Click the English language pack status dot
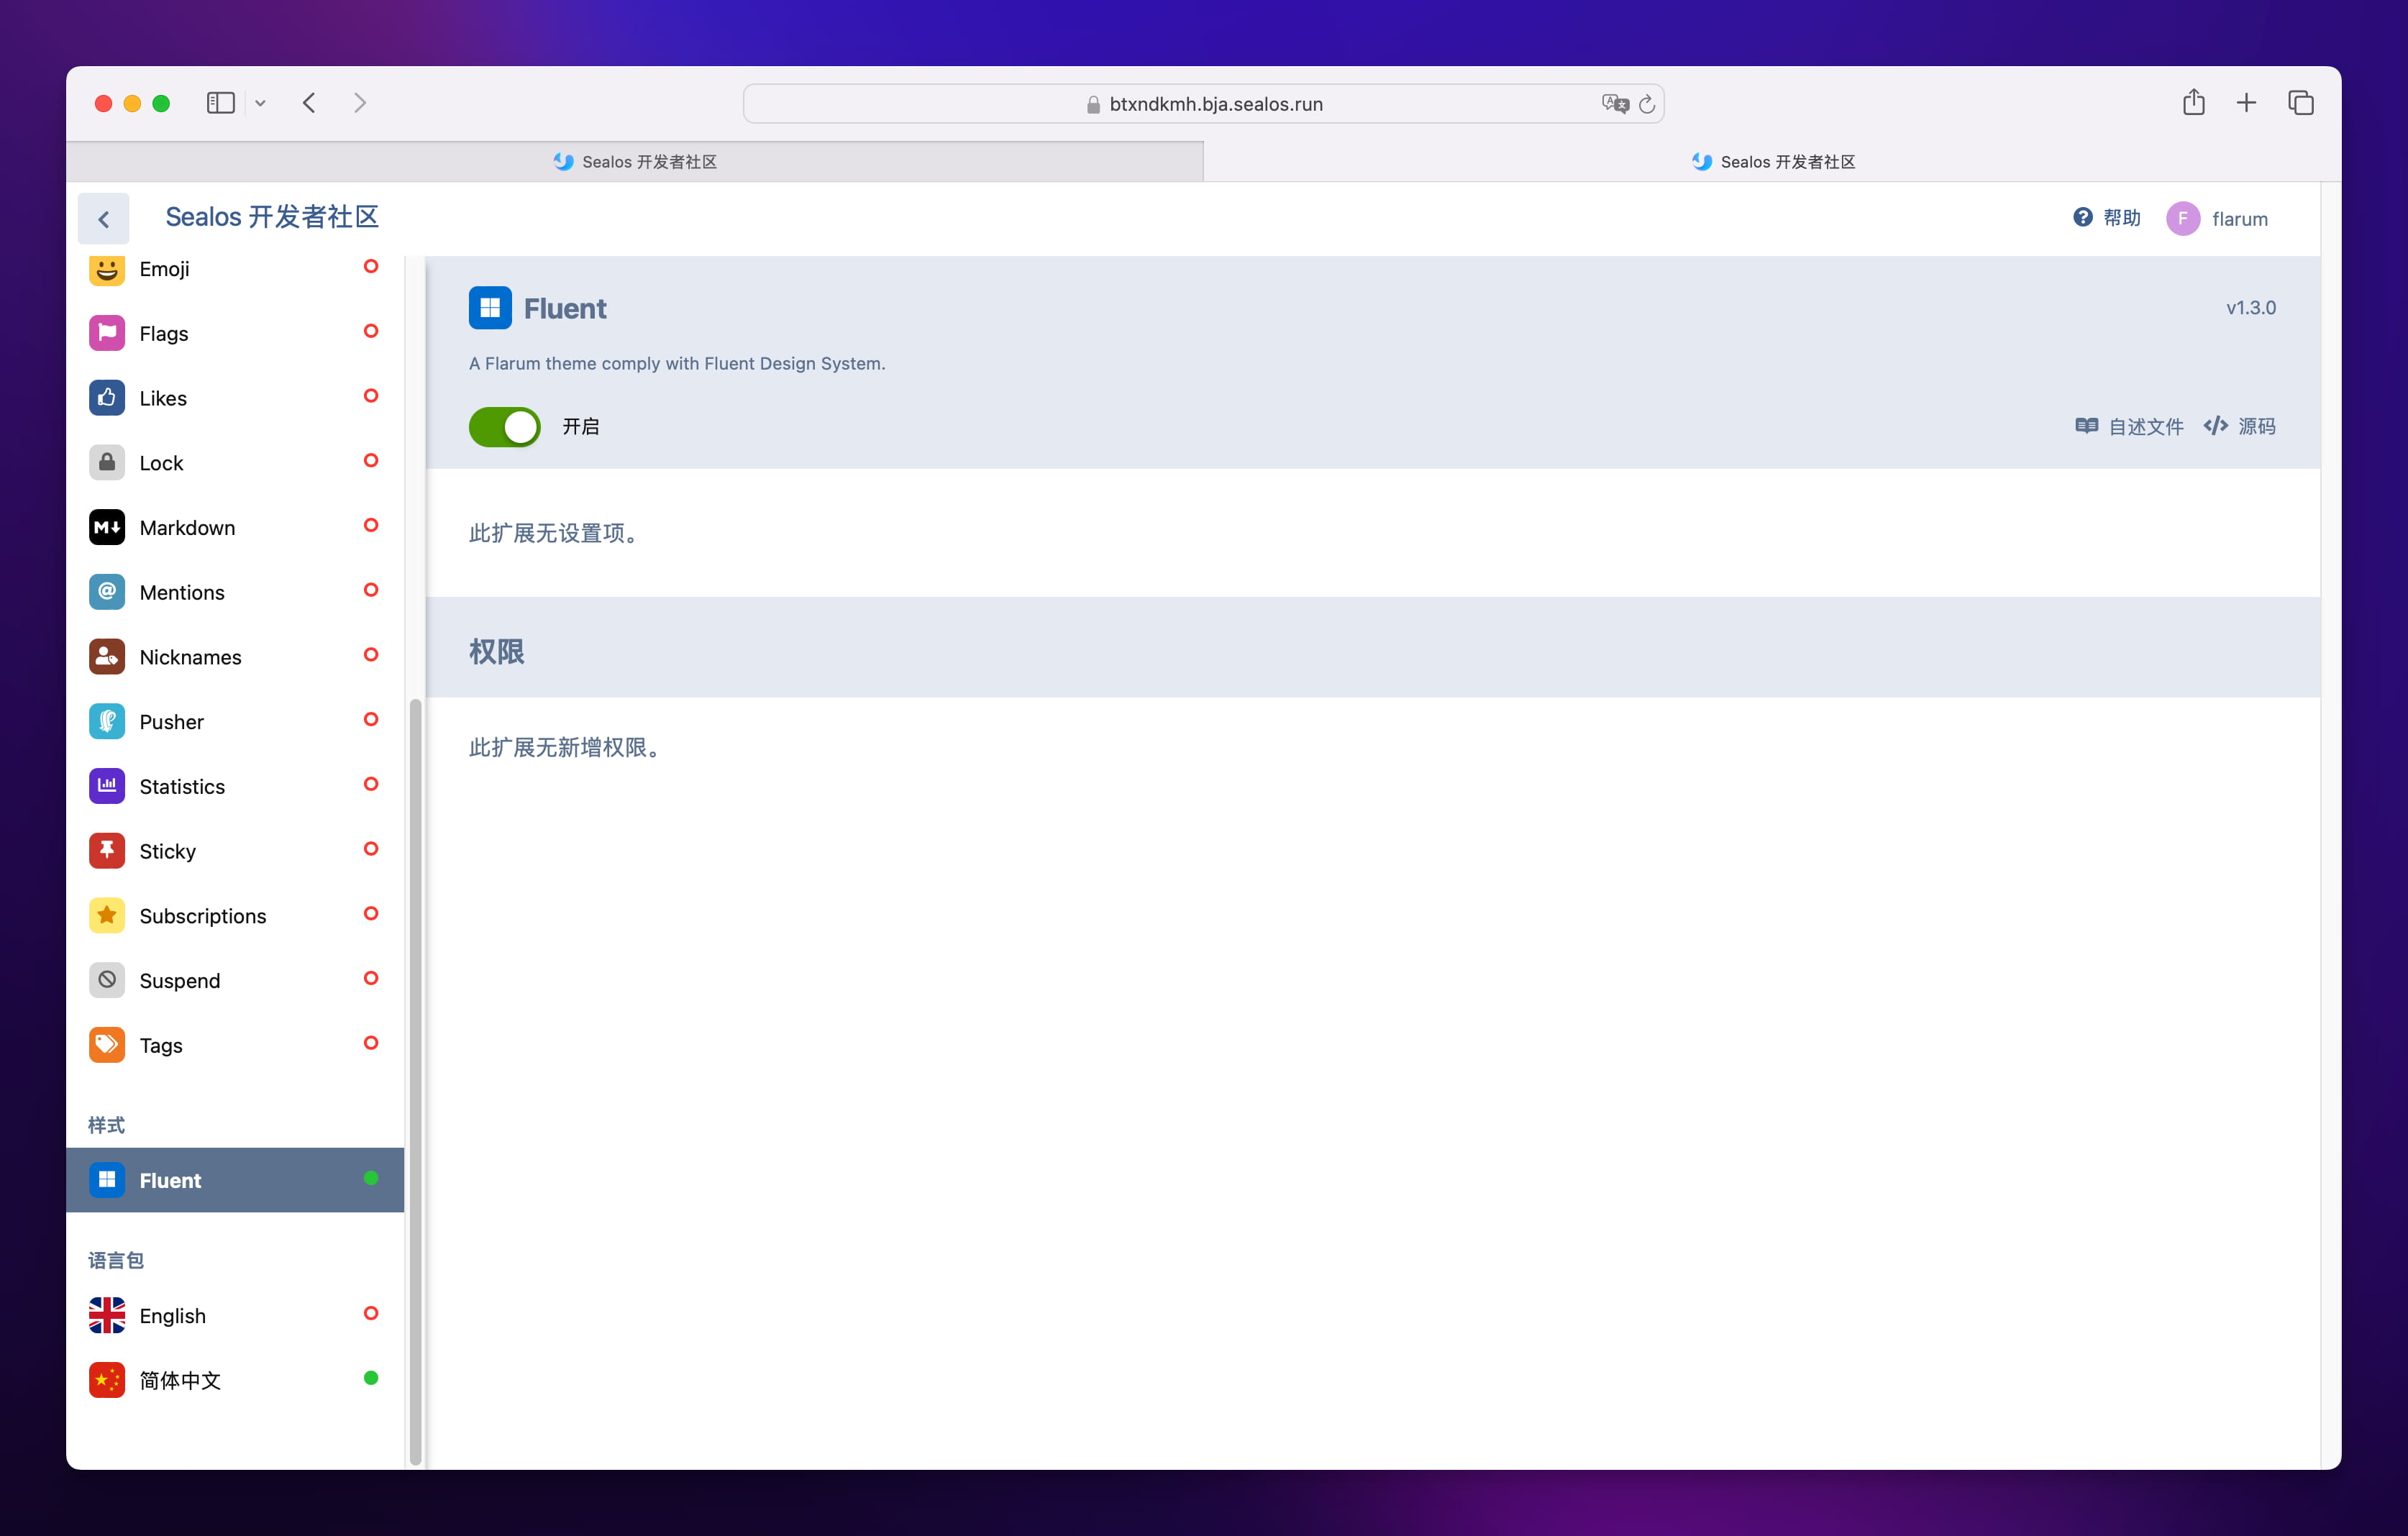 [x=371, y=1313]
